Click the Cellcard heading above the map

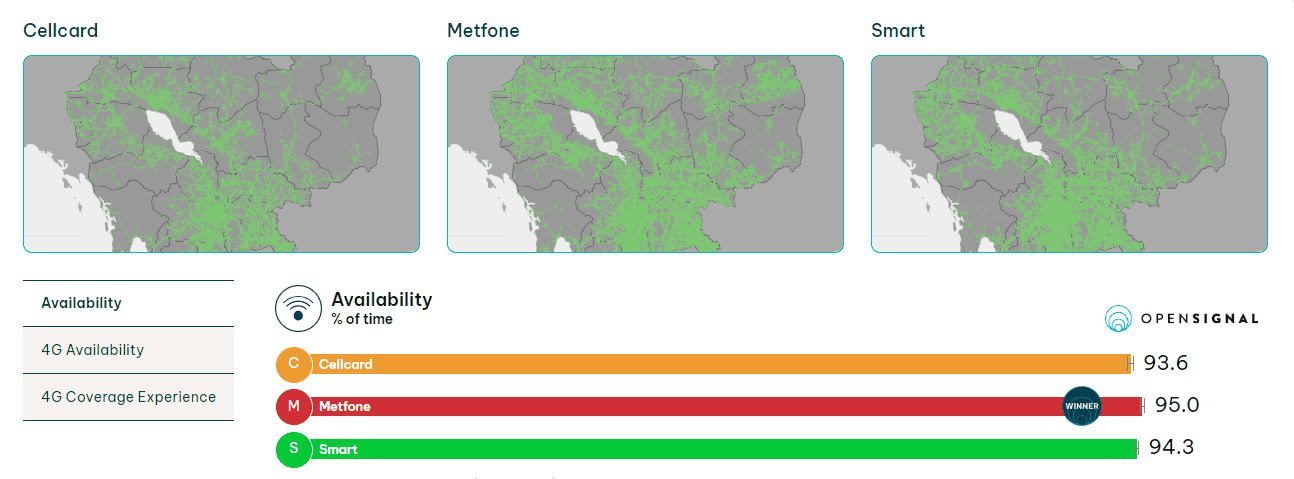61,31
